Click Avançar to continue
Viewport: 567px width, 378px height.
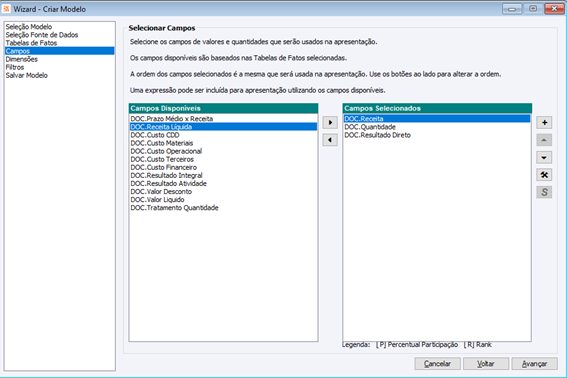tap(534, 364)
